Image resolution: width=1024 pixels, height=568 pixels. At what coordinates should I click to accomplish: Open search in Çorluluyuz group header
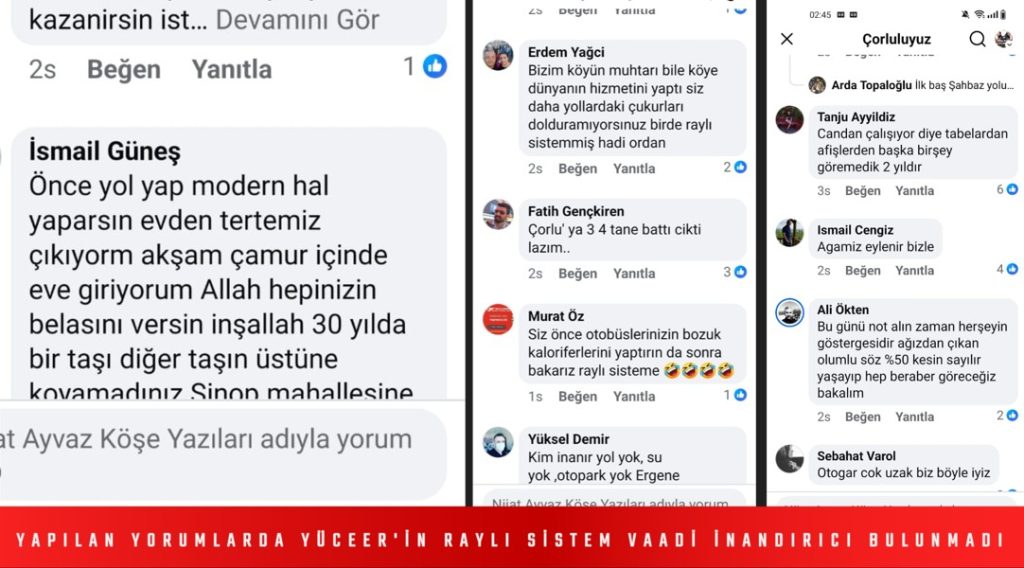pyautogui.click(x=977, y=39)
